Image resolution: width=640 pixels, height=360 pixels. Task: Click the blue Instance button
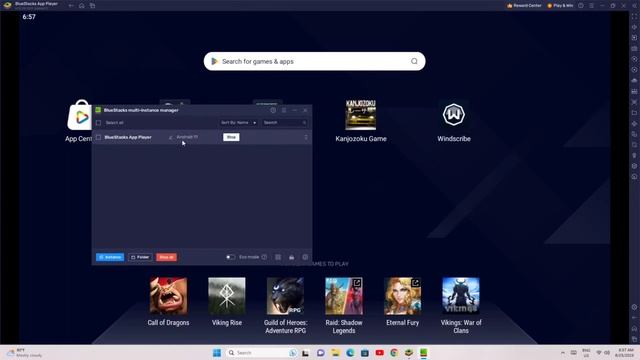pos(110,257)
